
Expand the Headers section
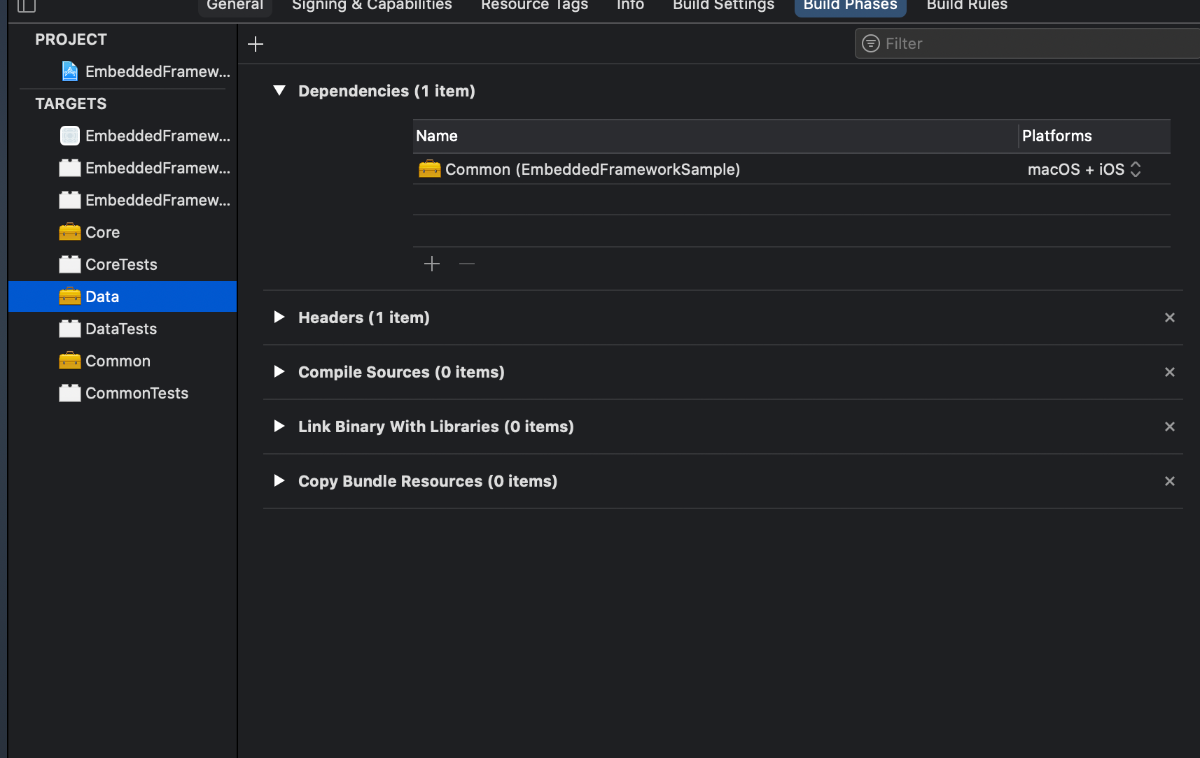(x=280, y=318)
